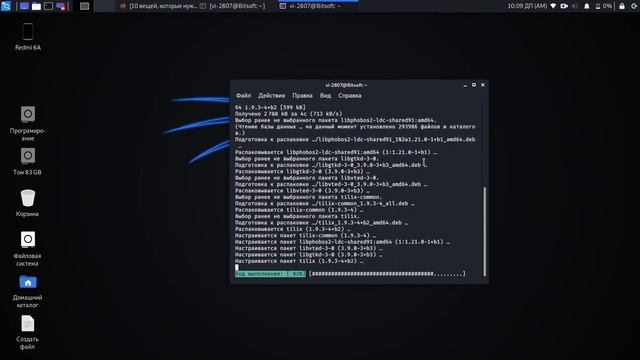This screenshot has height=360, width=640.
Task: Click the terminal vertical scrollbar
Action: (484, 231)
